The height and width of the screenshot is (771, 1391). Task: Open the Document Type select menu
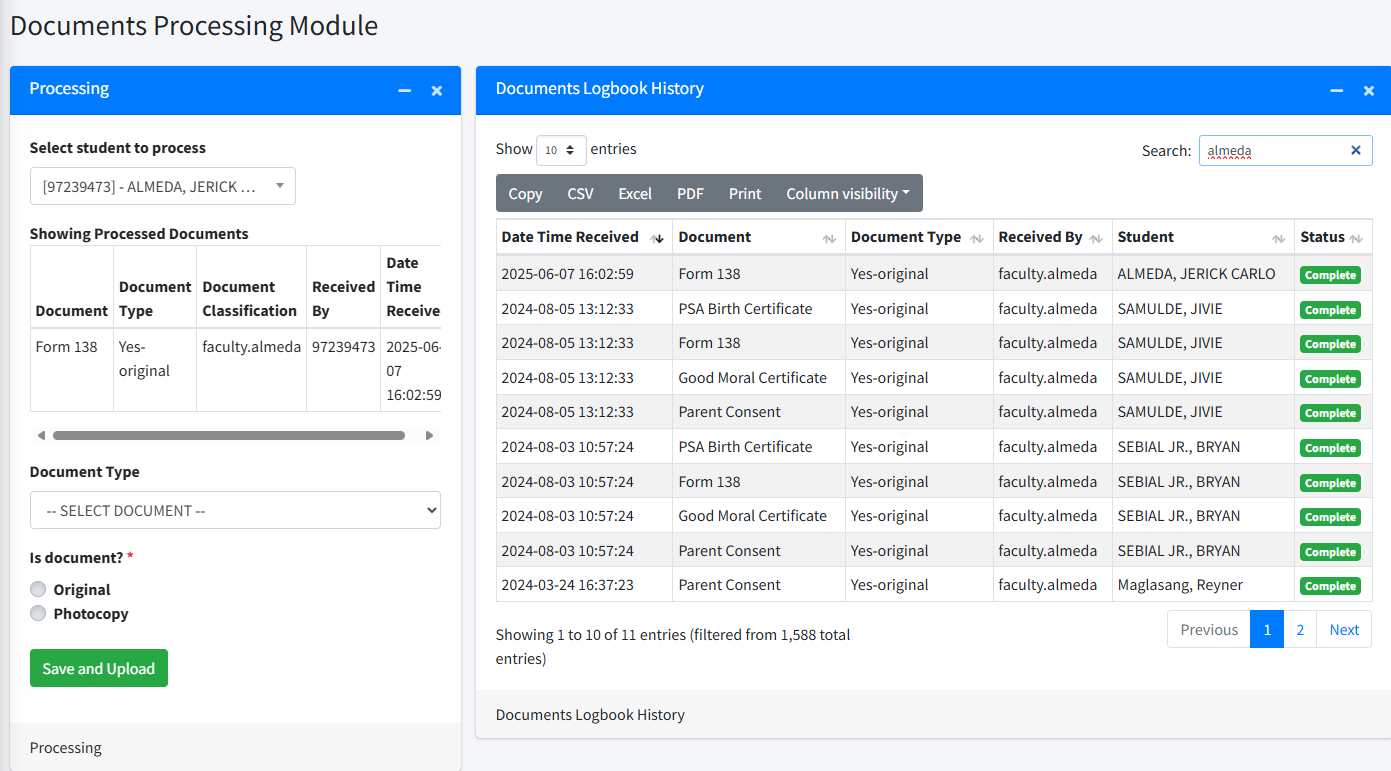point(235,510)
